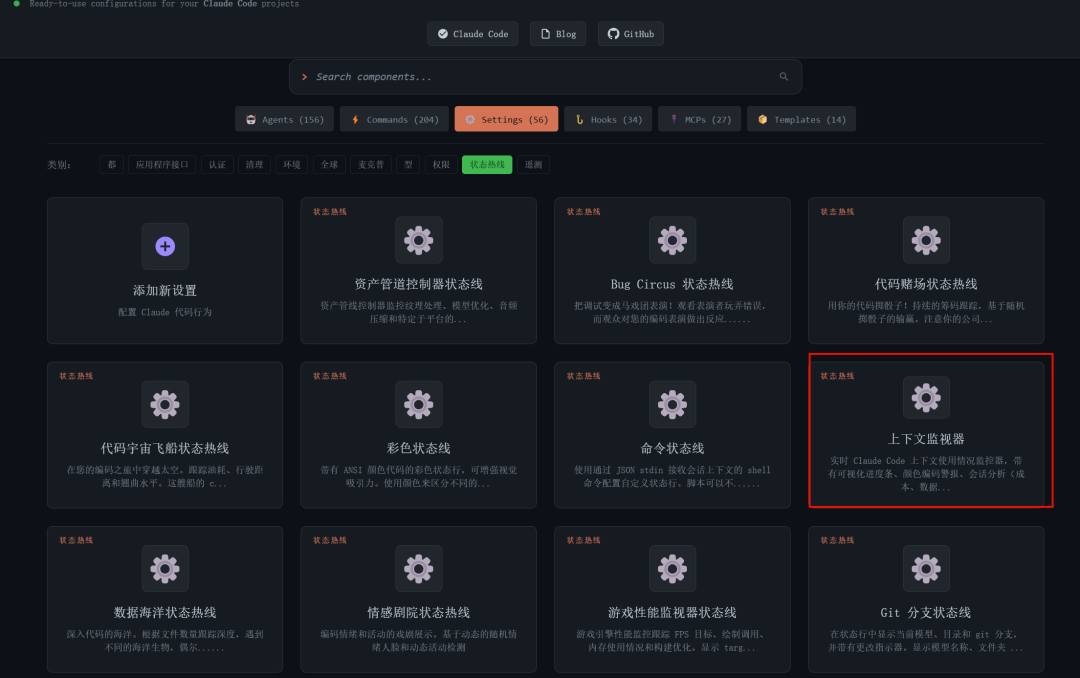Click the Agents robot icon
The width and height of the screenshot is (1080, 678).
tap(251, 119)
